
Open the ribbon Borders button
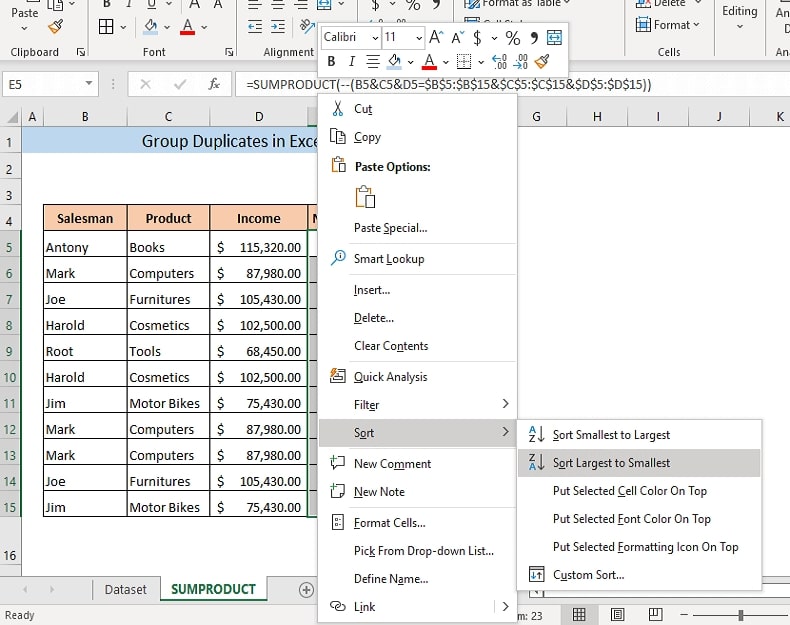[106, 26]
